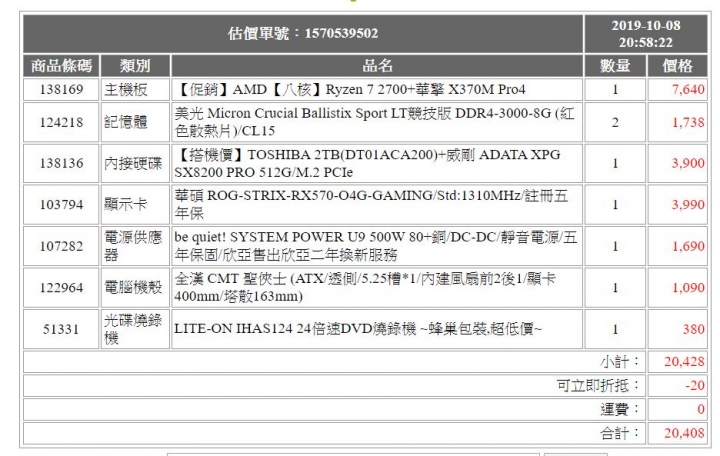Click the 數量 column header
Image resolution: width=720 pixels, height=456 pixels.
point(615,66)
